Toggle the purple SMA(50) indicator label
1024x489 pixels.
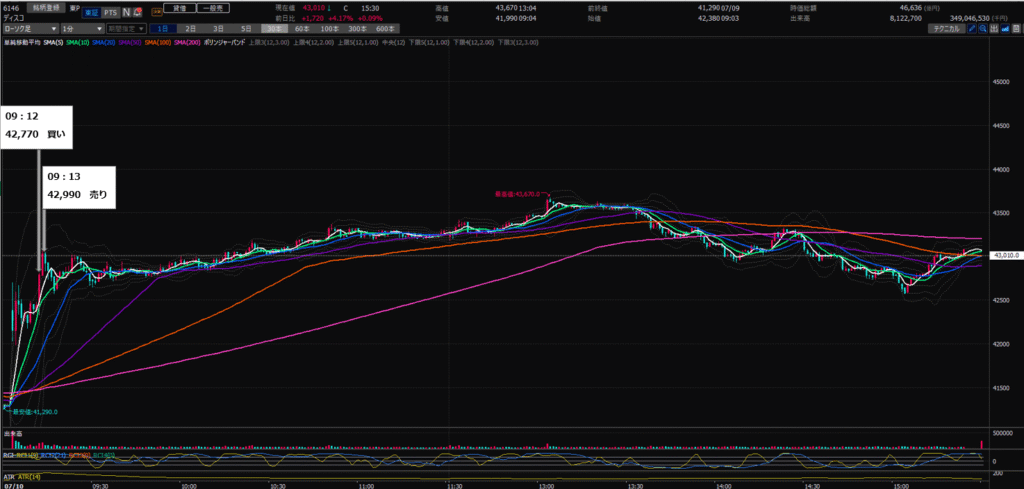129,42
